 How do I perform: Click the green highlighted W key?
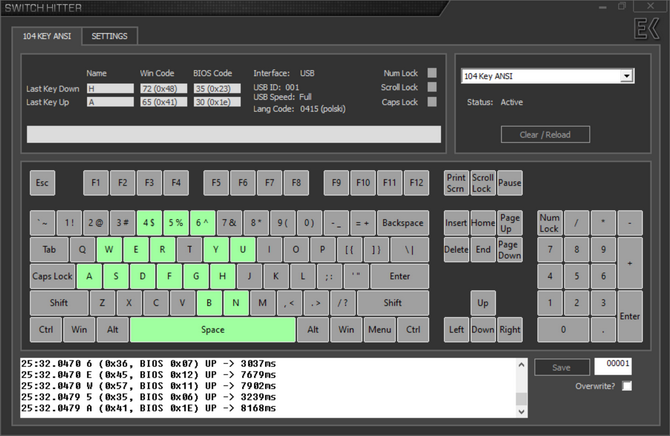(x=109, y=250)
